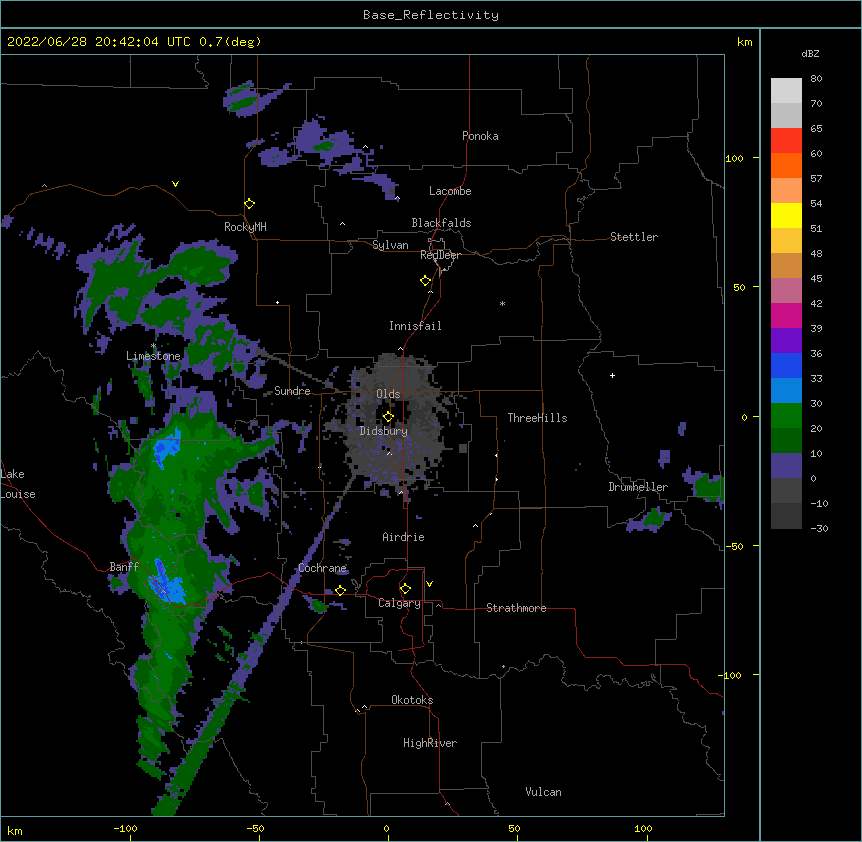Viewport: 862px width, 842px height.
Task: Select the yellow diamond marker above the Calgary label
Action: pyautogui.click(x=405, y=589)
